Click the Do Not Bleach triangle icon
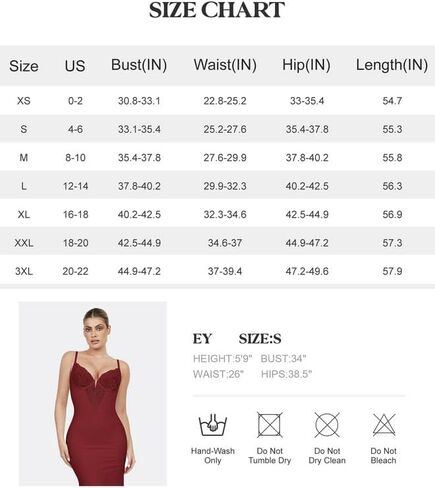 (x=384, y=425)
